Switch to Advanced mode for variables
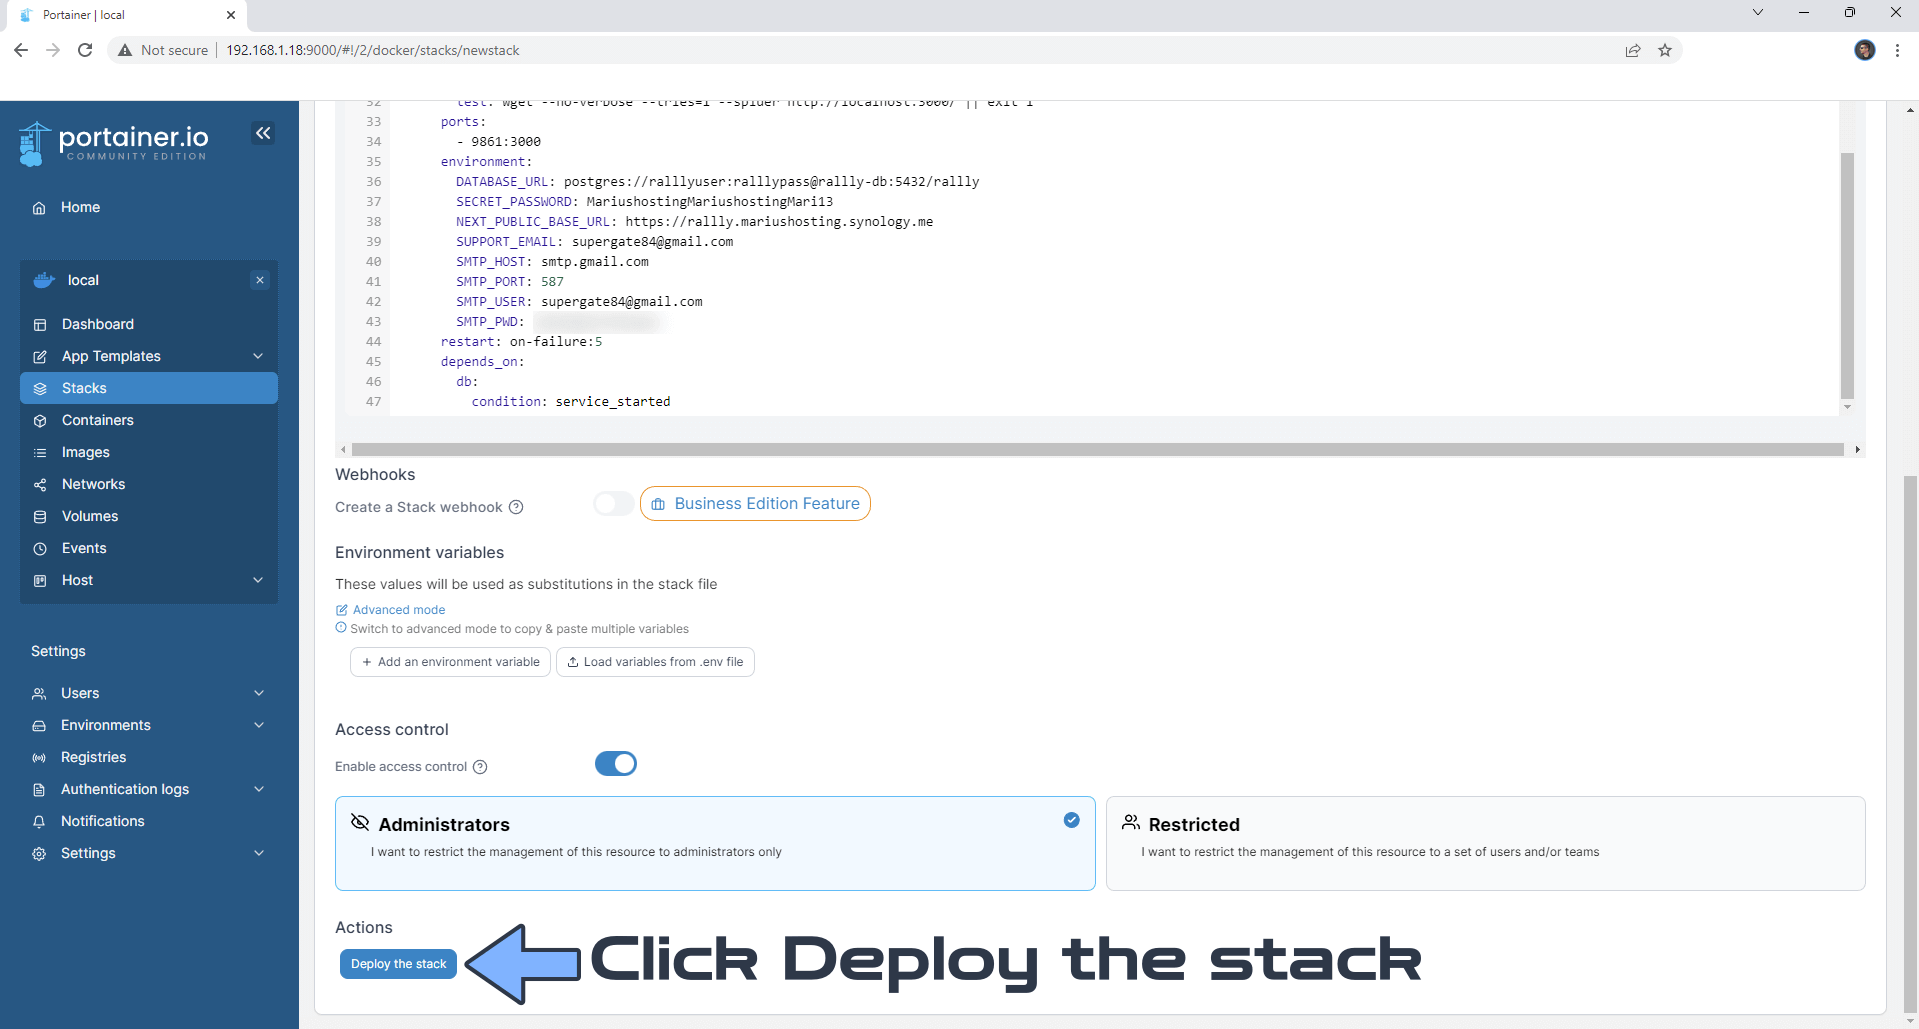The width and height of the screenshot is (1919, 1029). [391, 609]
